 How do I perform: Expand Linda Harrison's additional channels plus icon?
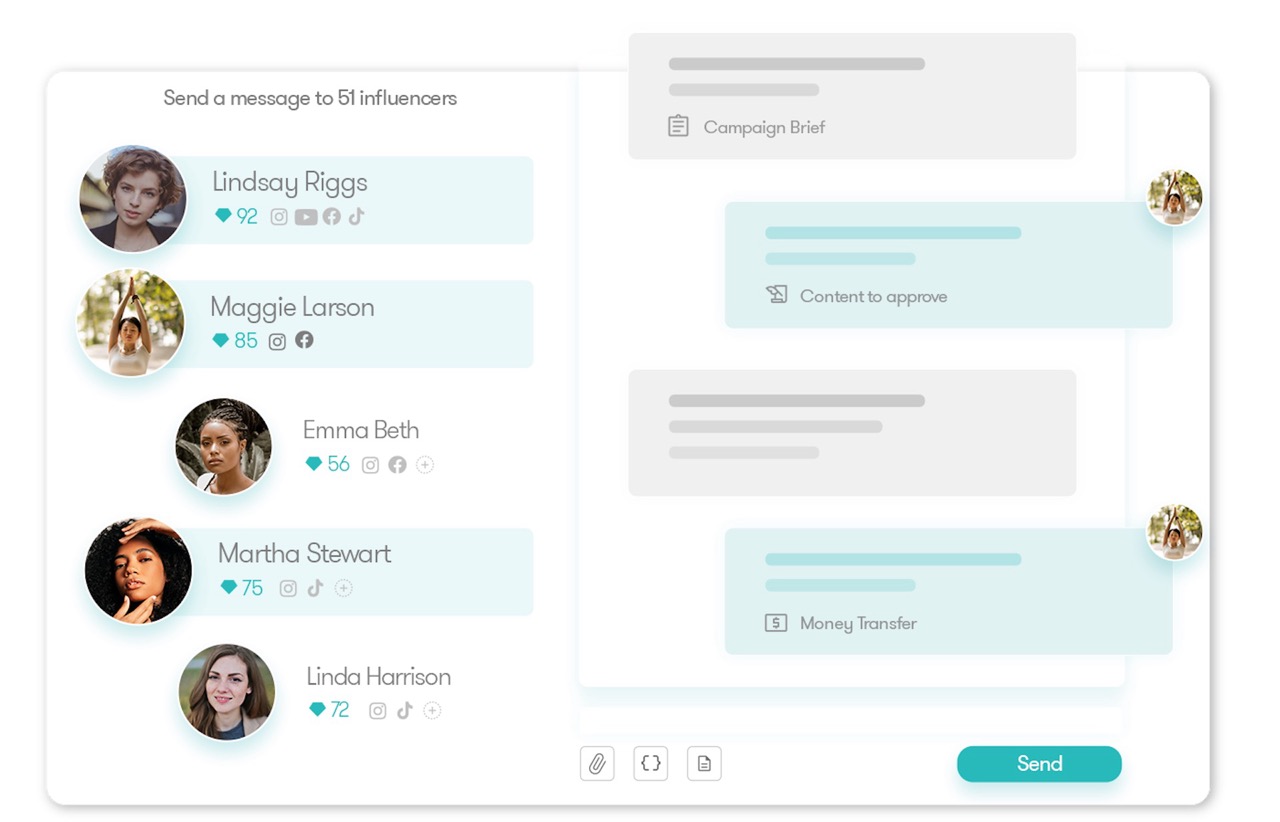click(x=431, y=710)
